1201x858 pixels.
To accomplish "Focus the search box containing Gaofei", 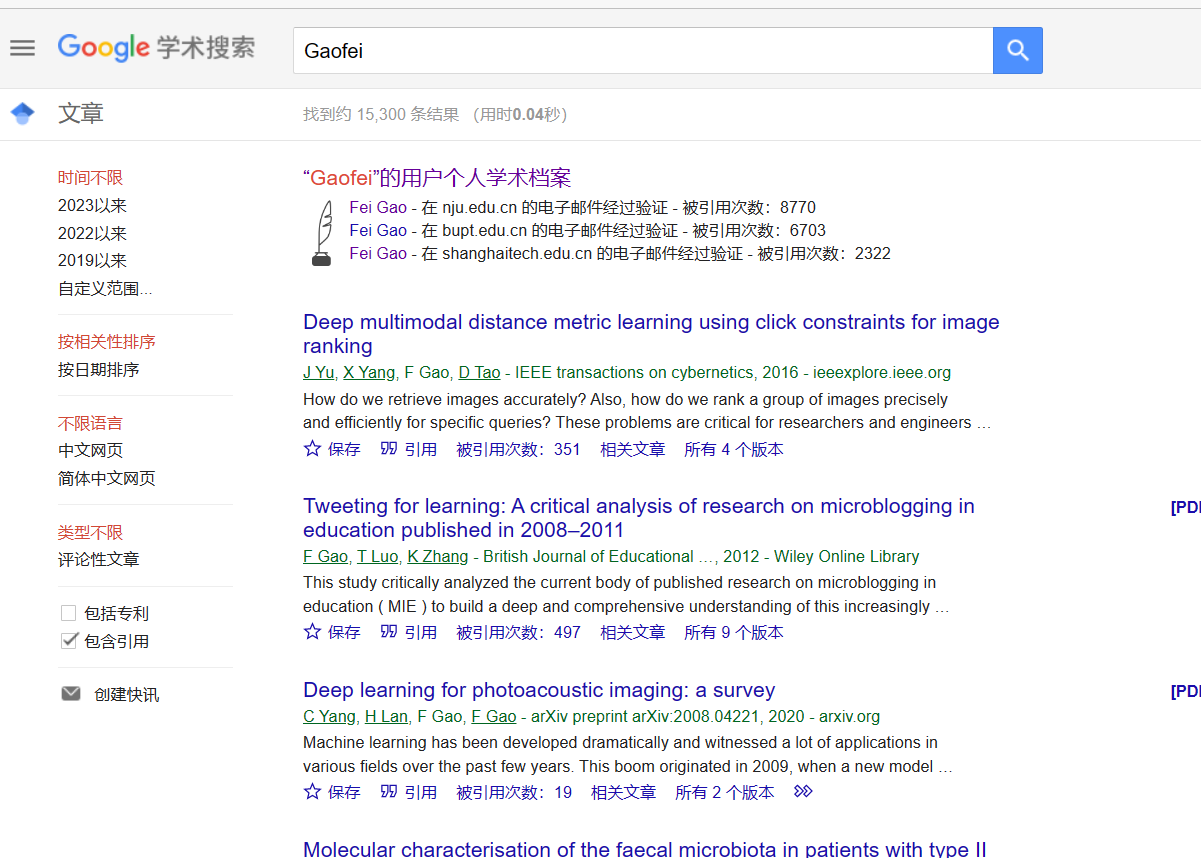I will point(643,50).
